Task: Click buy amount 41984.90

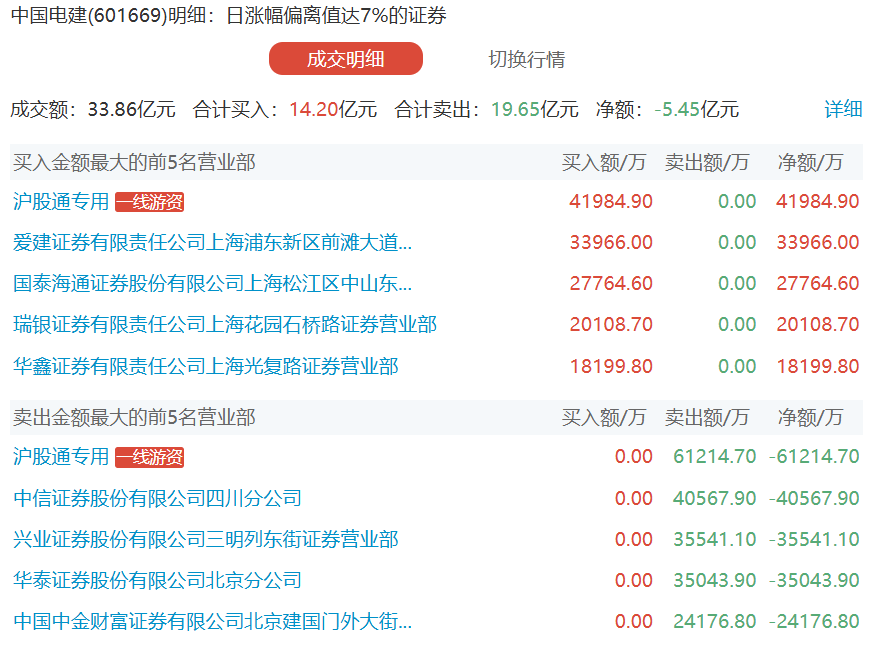Action: click(x=611, y=201)
